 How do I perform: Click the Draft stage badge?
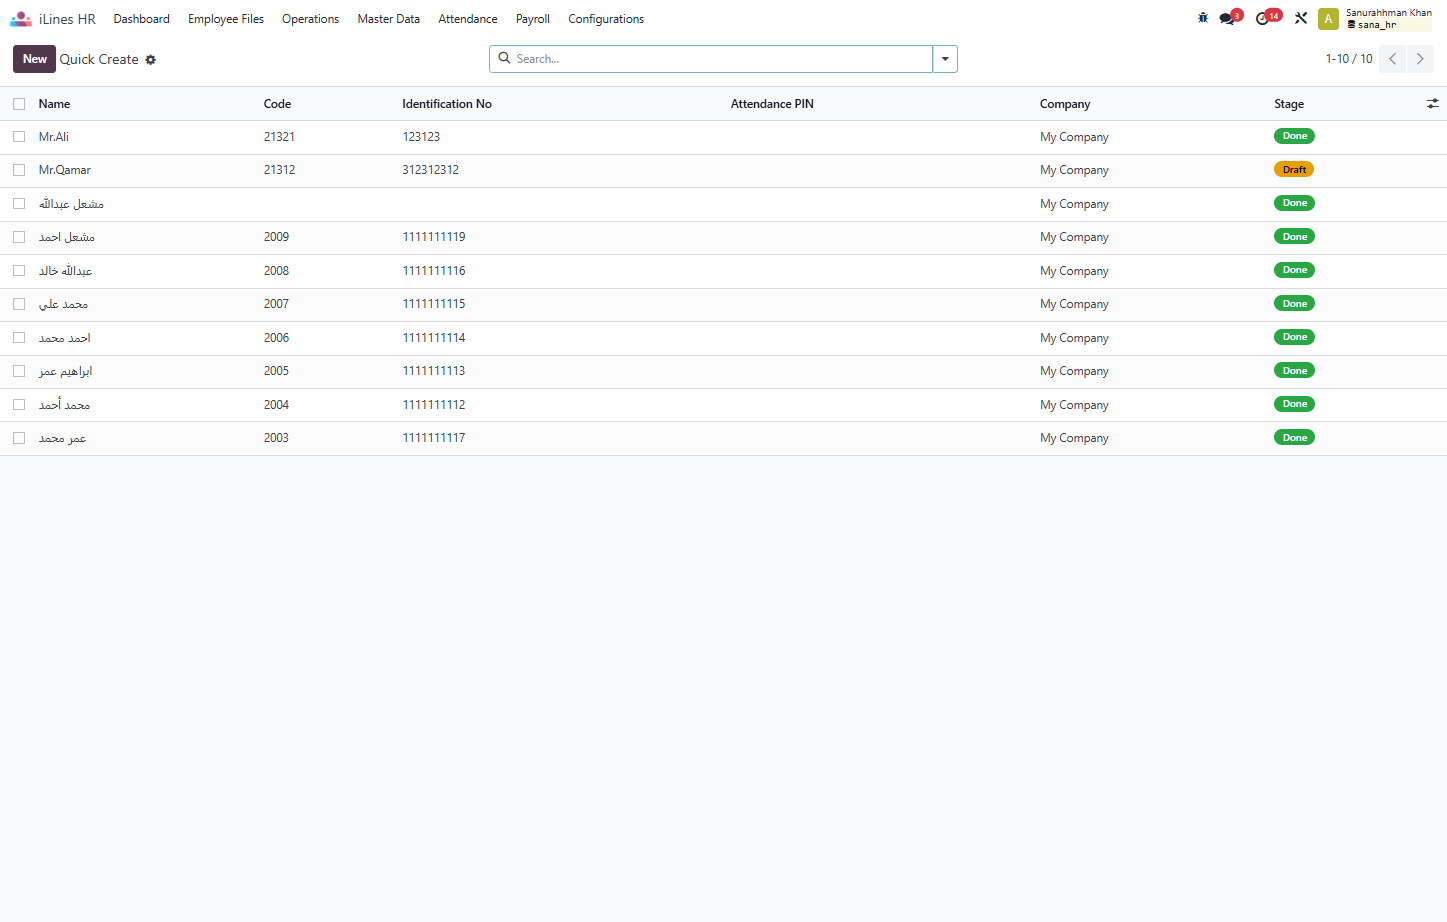coord(1294,170)
